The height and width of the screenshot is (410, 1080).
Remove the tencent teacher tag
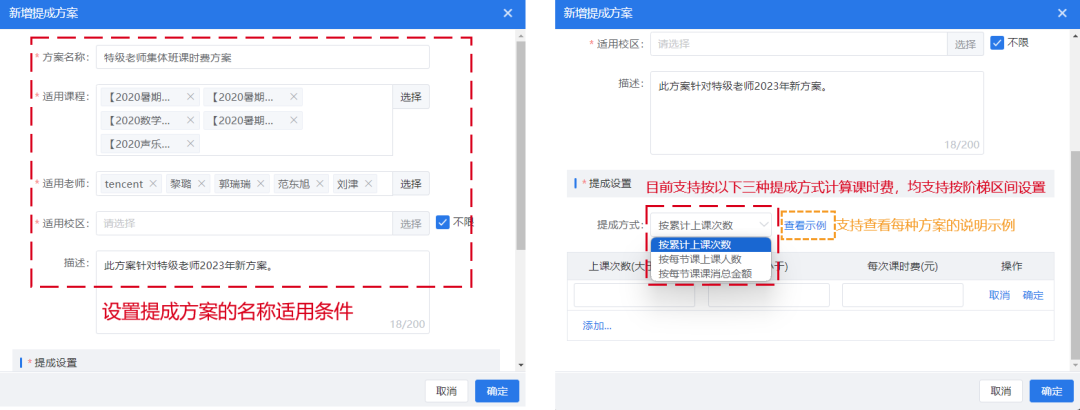pos(153,184)
